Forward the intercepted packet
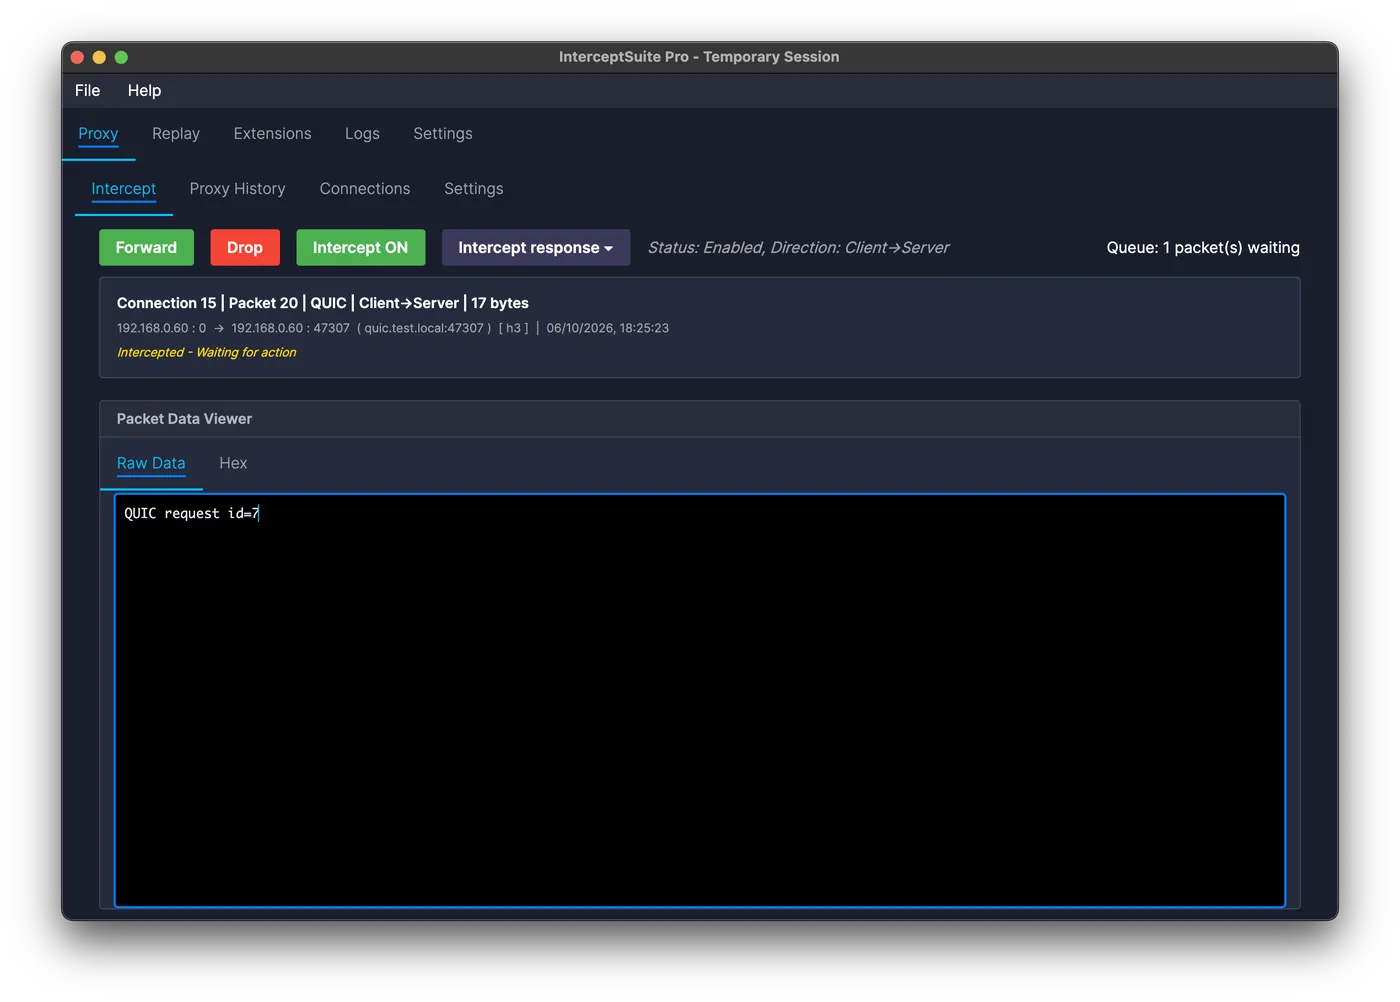The height and width of the screenshot is (1002, 1400). point(146,248)
